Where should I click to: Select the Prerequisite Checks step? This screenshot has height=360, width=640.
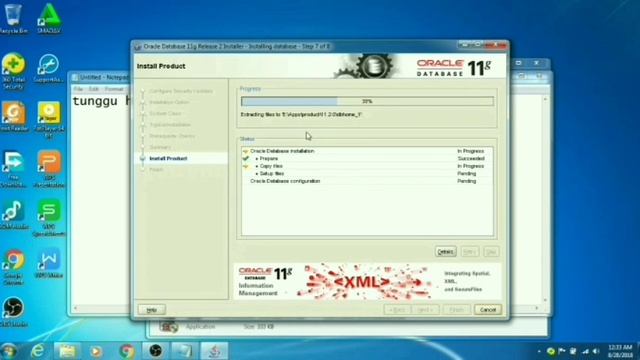coord(172,136)
